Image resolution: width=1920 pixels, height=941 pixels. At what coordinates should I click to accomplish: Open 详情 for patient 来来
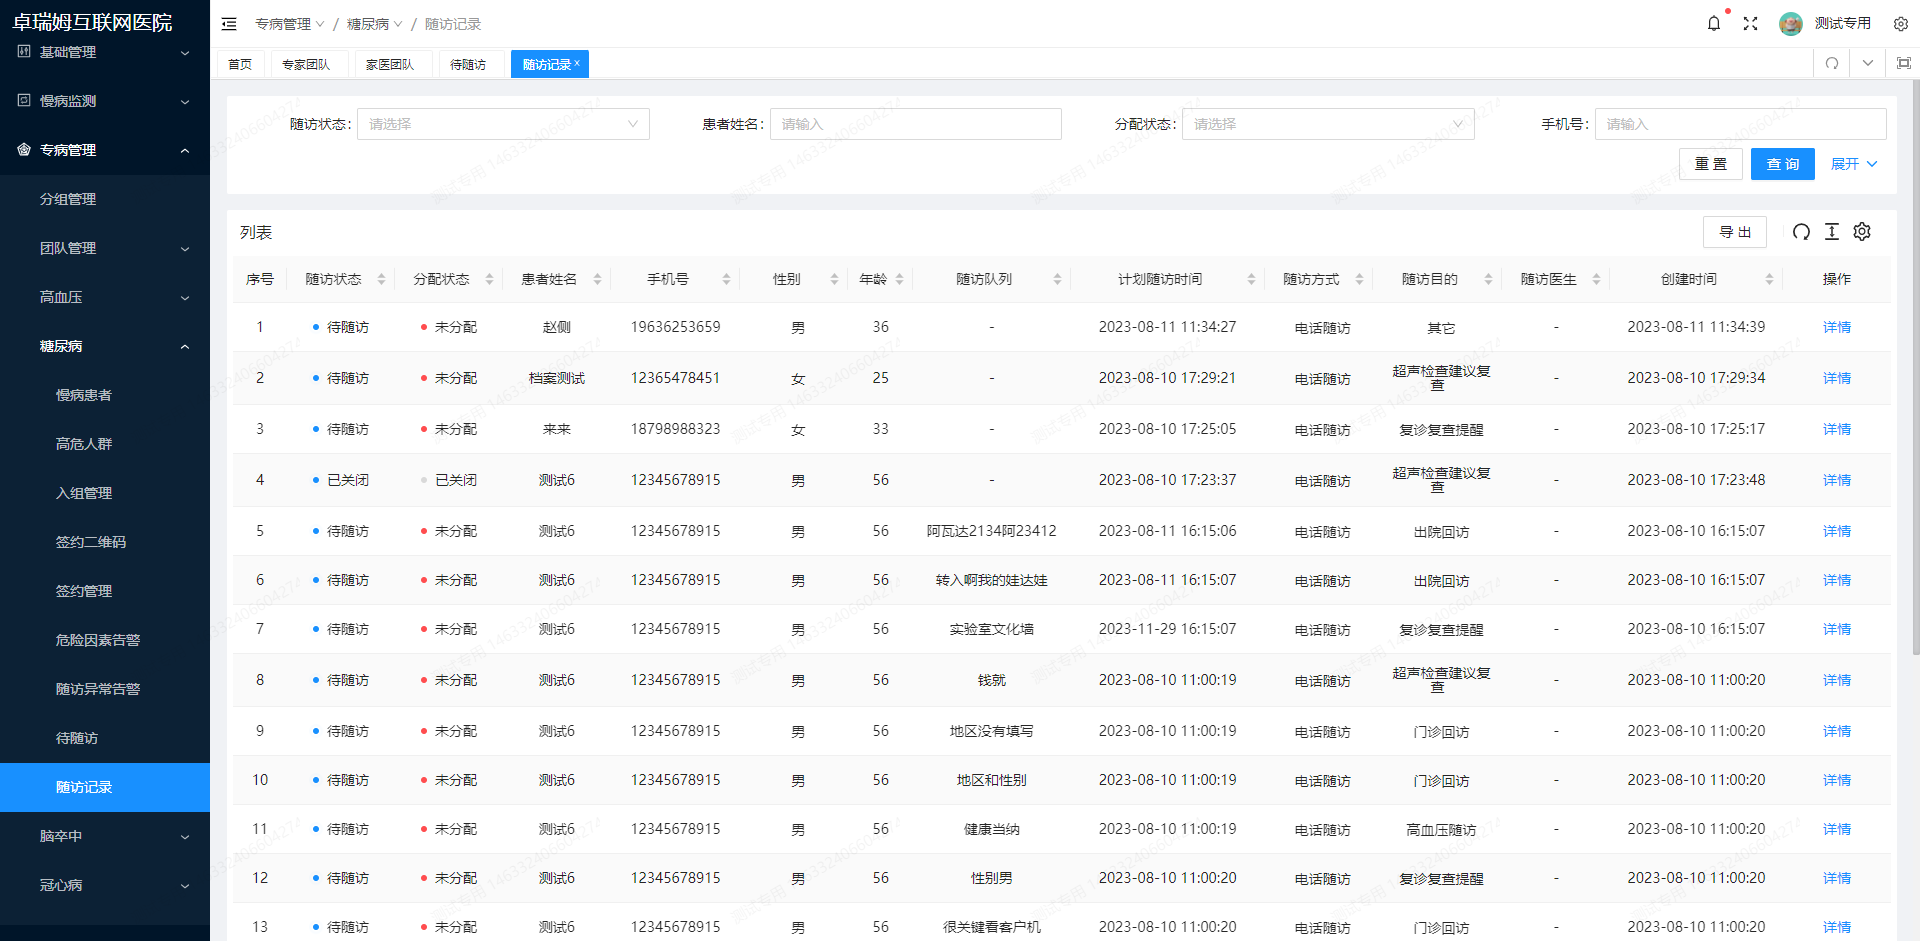(1837, 429)
